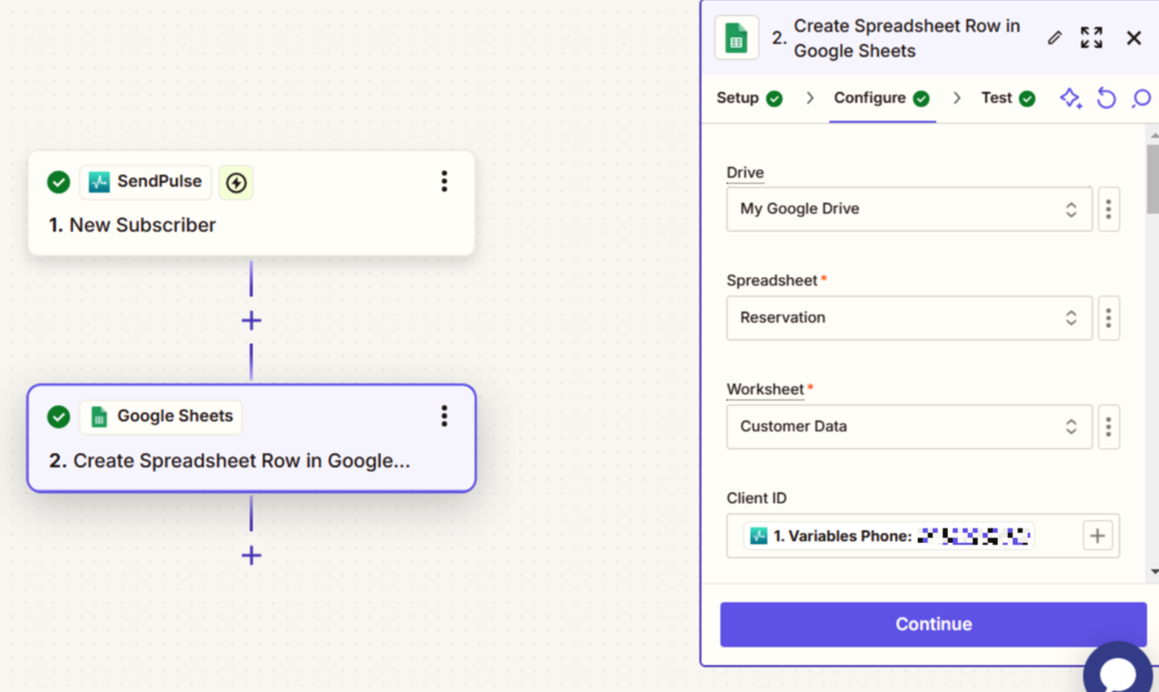This screenshot has height=692, width=1159.
Task: Select the Google Sheets app badge on step 2
Action: 161,417
